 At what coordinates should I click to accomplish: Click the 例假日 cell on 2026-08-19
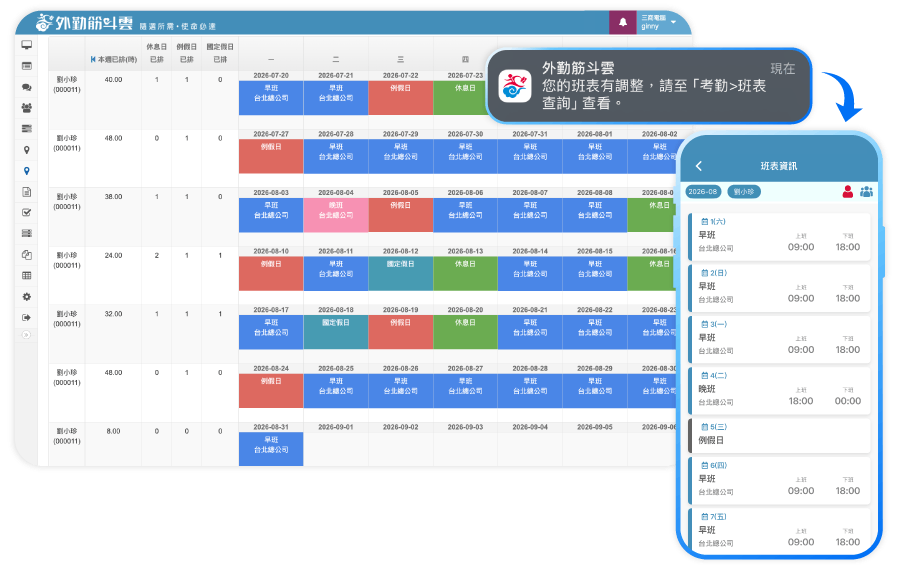[401, 332]
